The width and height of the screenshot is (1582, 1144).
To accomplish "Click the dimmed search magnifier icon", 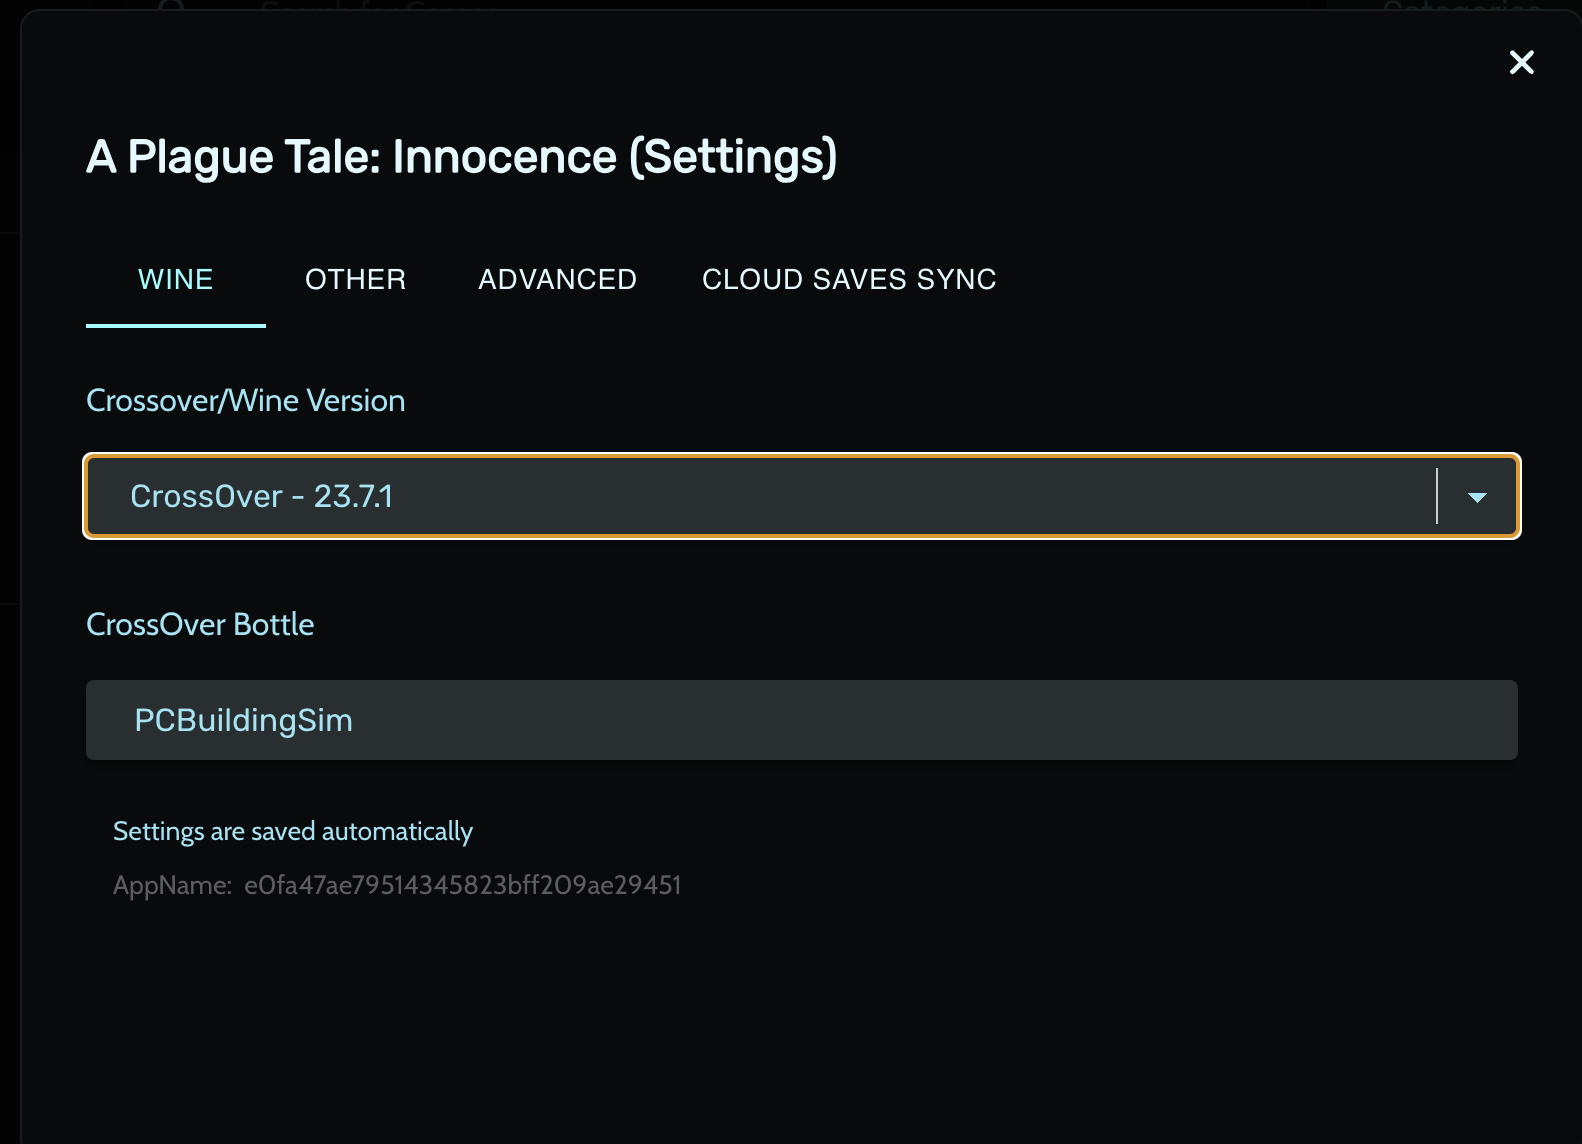I will (172, 6).
